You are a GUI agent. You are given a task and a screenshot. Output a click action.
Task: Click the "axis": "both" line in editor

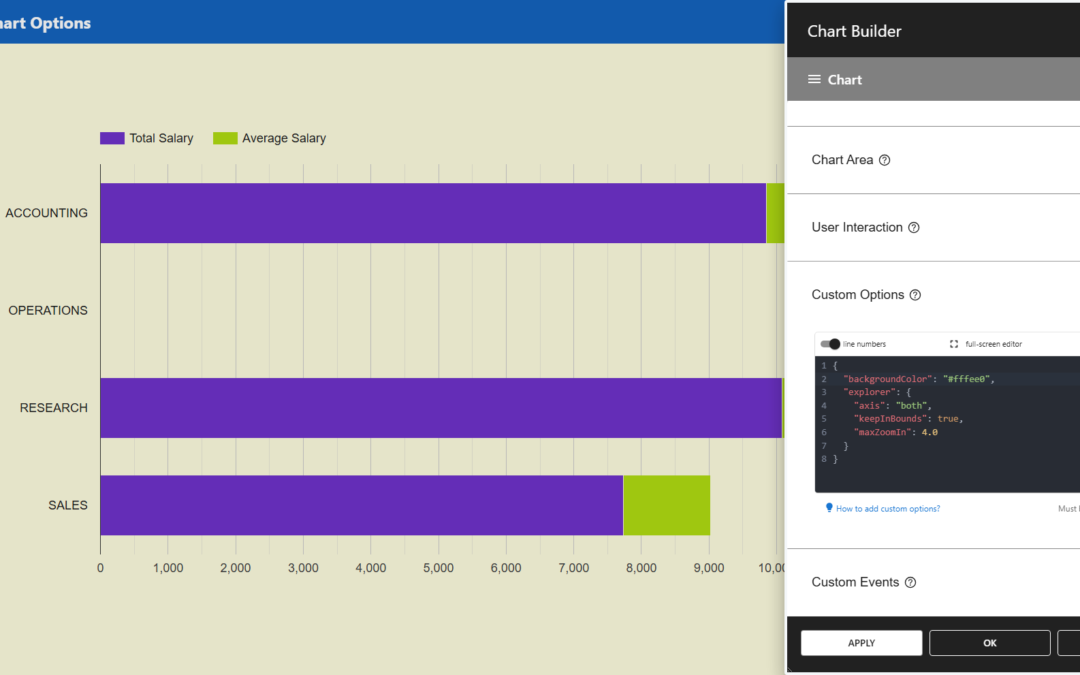click(892, 406)
